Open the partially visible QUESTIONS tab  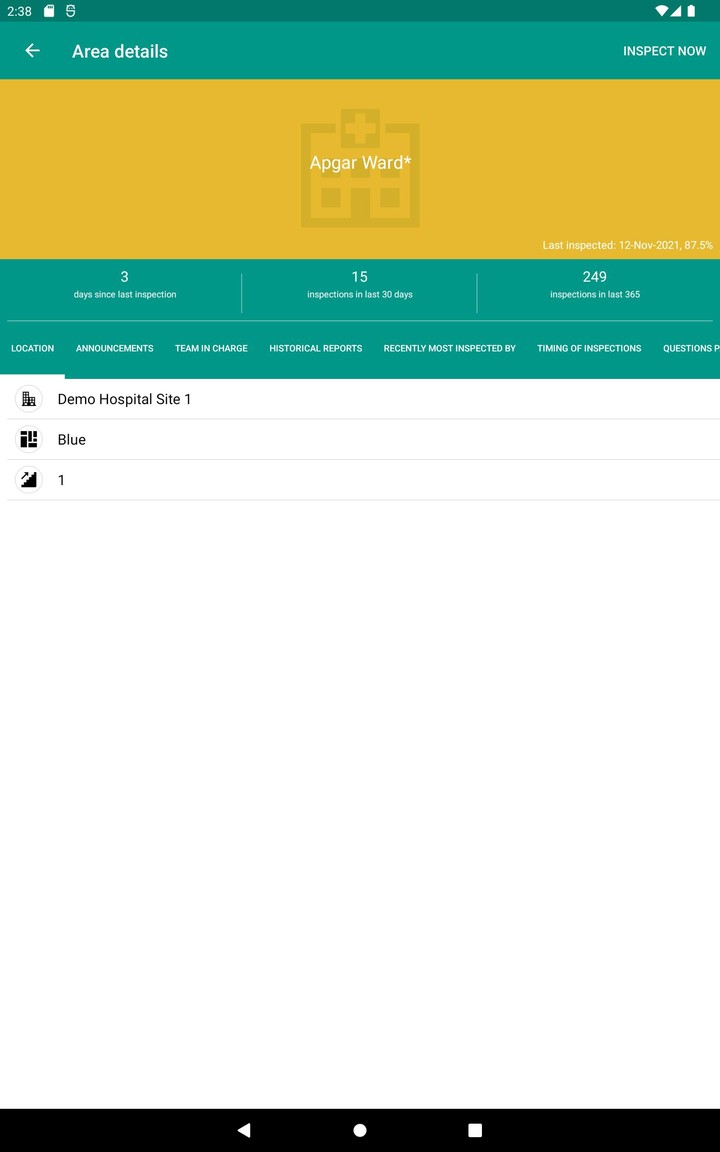click(691, 348)
